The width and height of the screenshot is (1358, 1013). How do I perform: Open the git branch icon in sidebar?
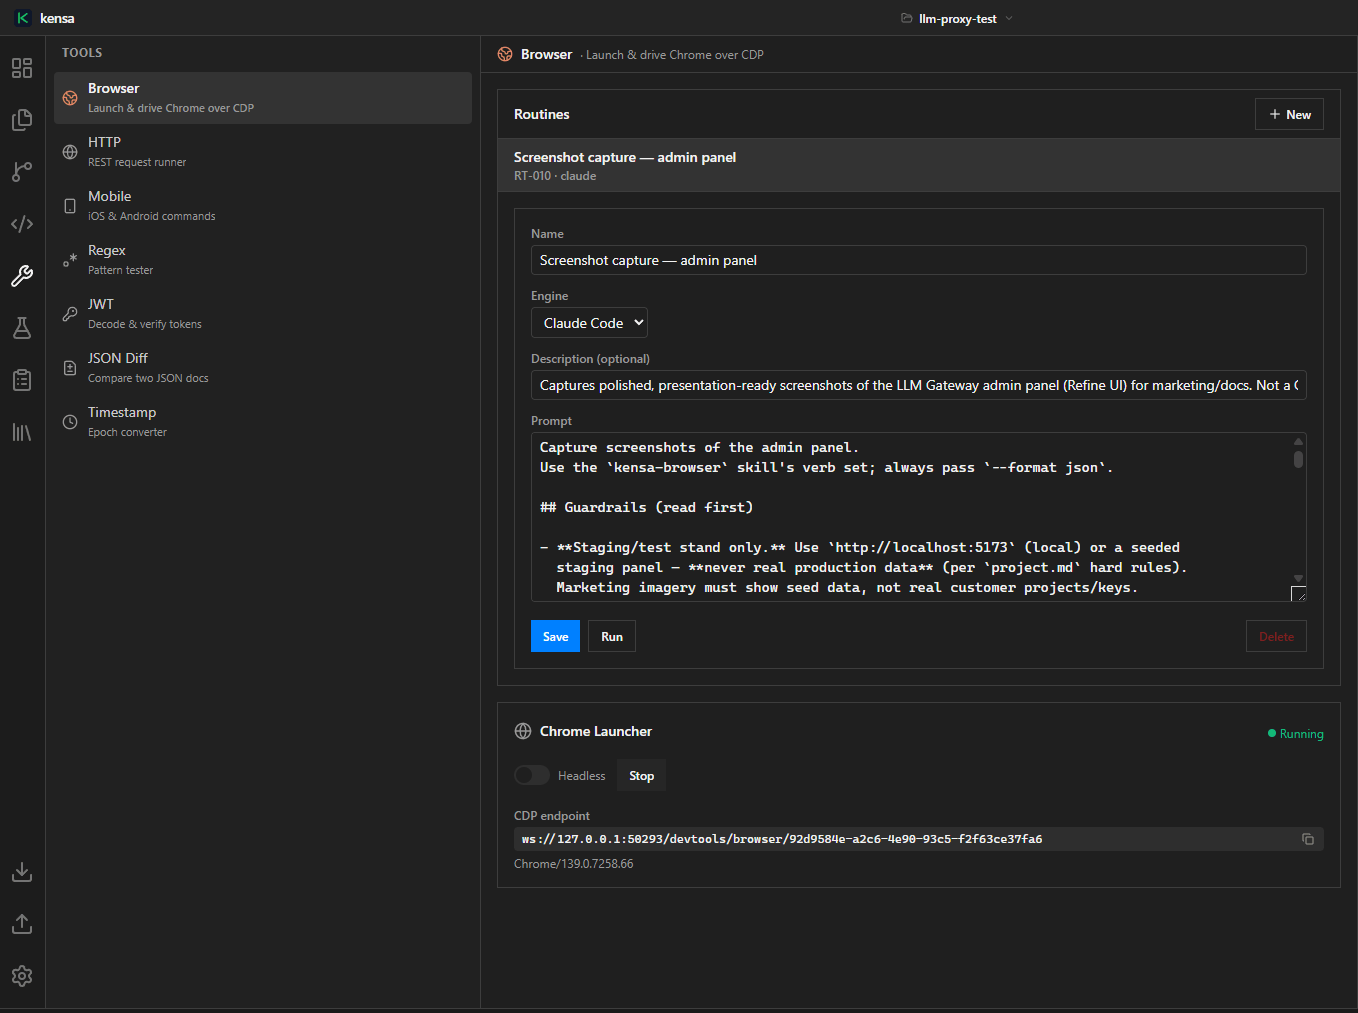pos(22,172)
